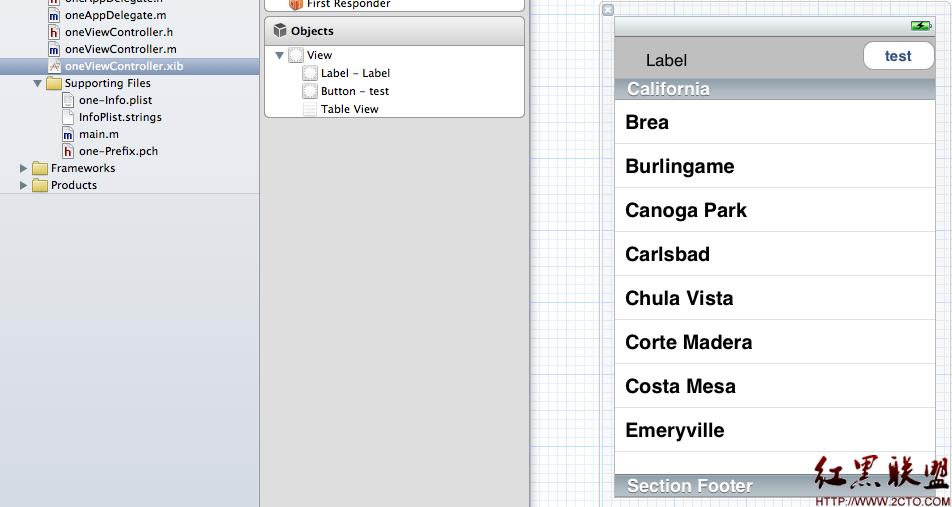The image size is (952, 507).
Task: Click the Button - test object icon
Action: (x=310, y=91)
